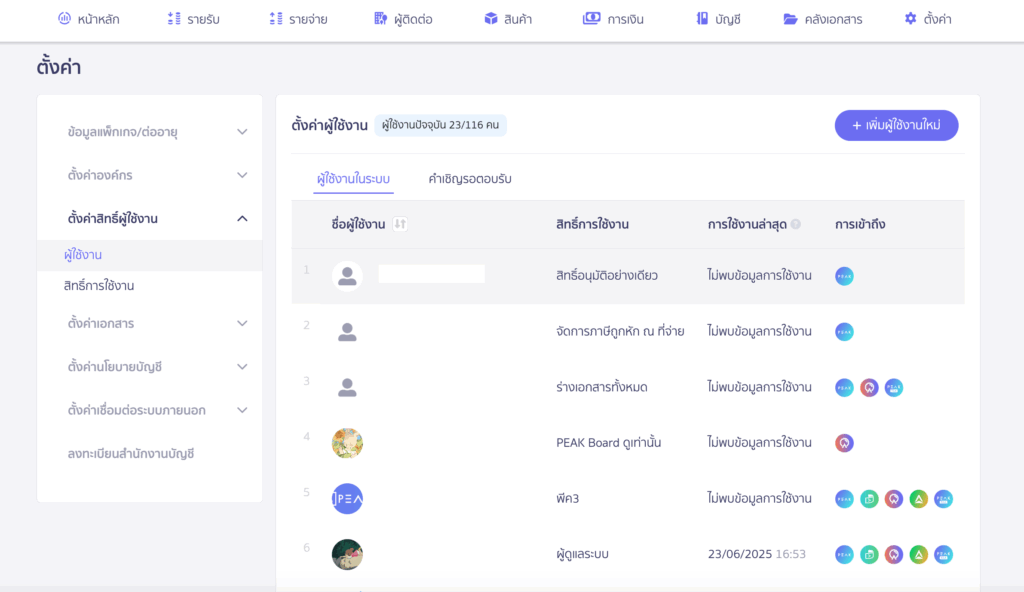This screenshot has height=592, width=1024.
Task: Click 23/06/2025 16:53 last-used timestamp
Action: [757, 554]
